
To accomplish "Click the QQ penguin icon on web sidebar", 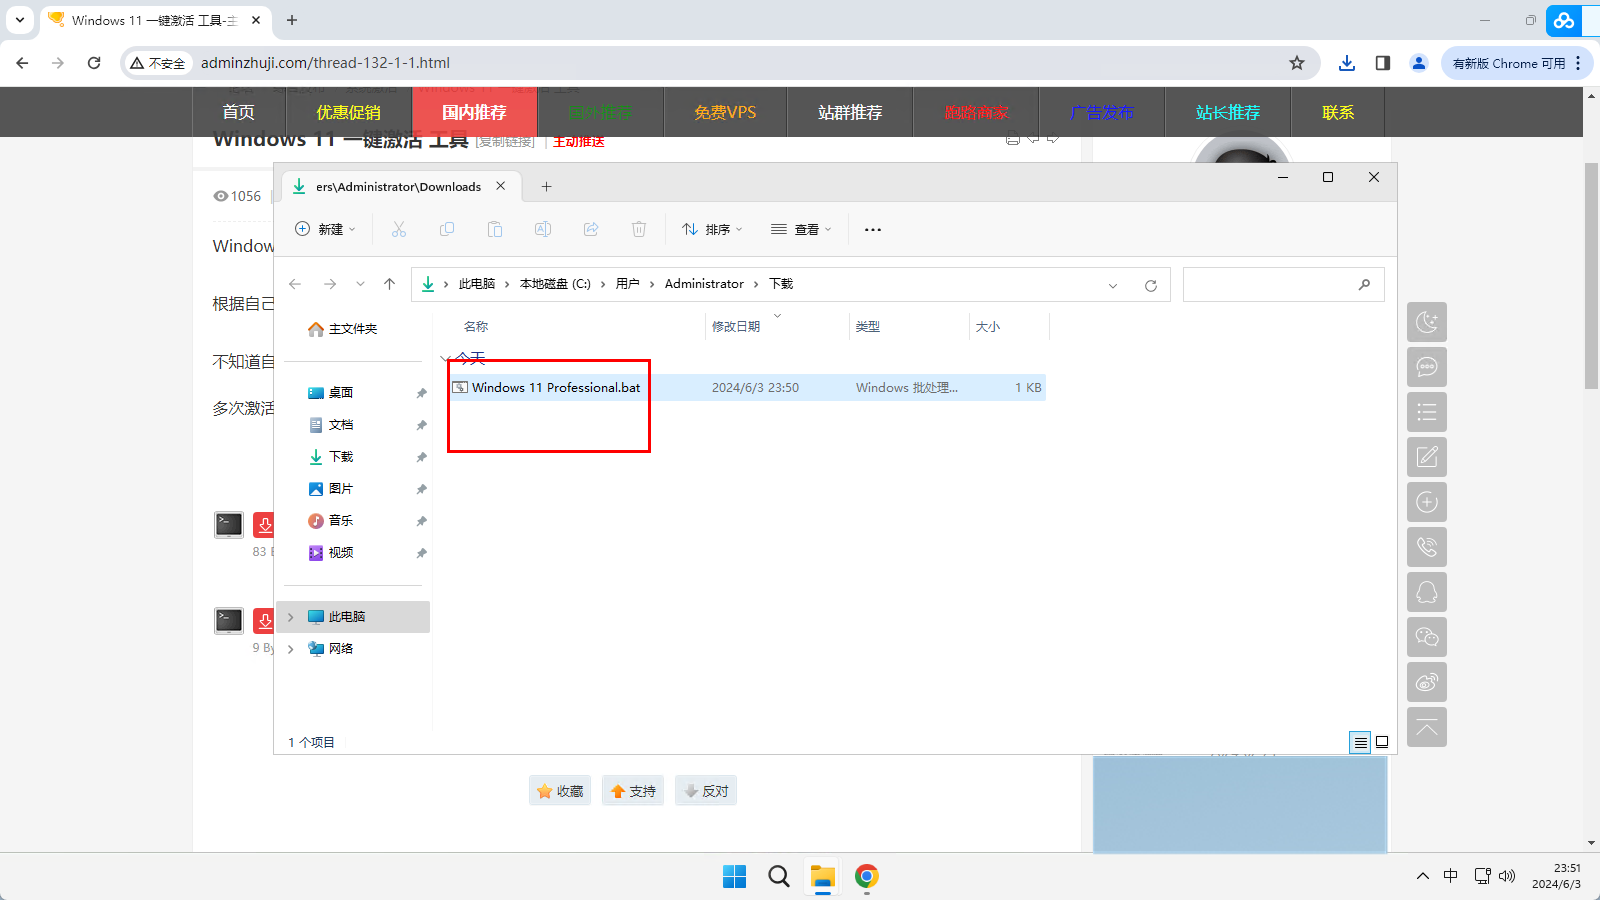I will click(1427, 592).
